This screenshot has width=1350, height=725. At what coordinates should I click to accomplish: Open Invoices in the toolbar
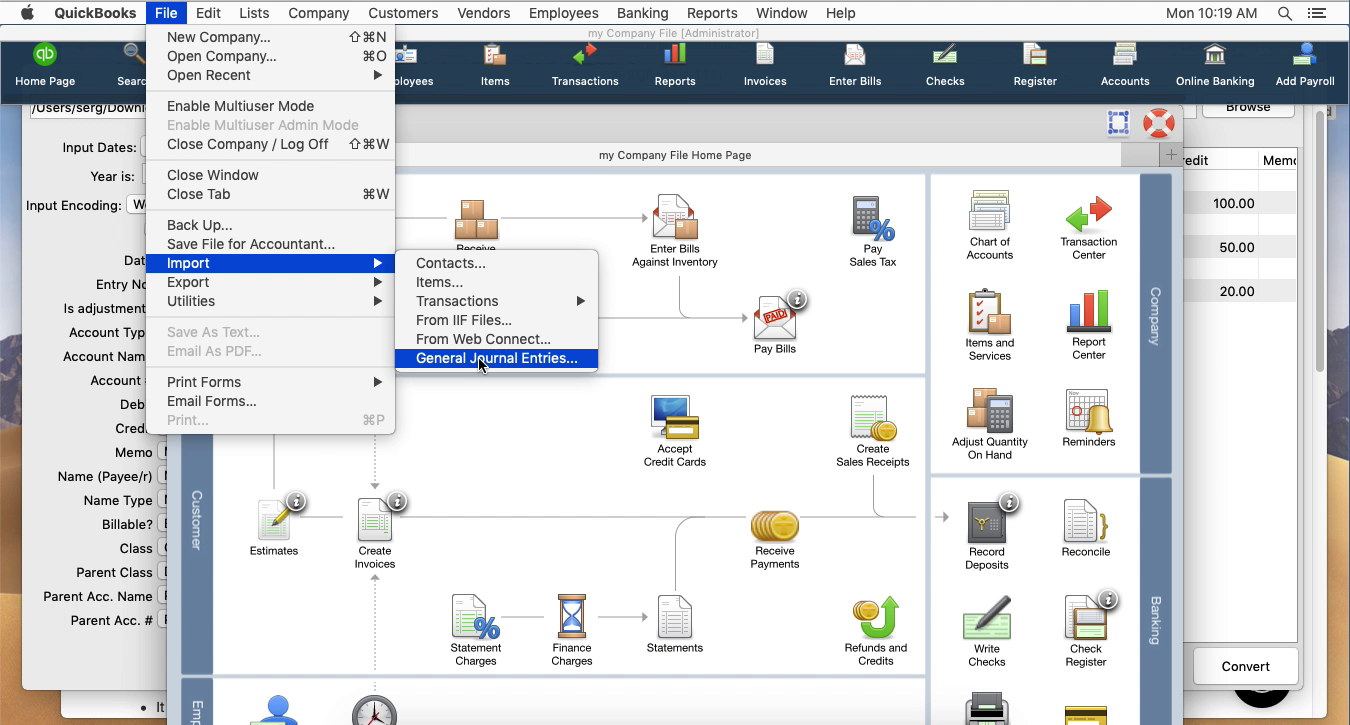click(x=765, y=65)
